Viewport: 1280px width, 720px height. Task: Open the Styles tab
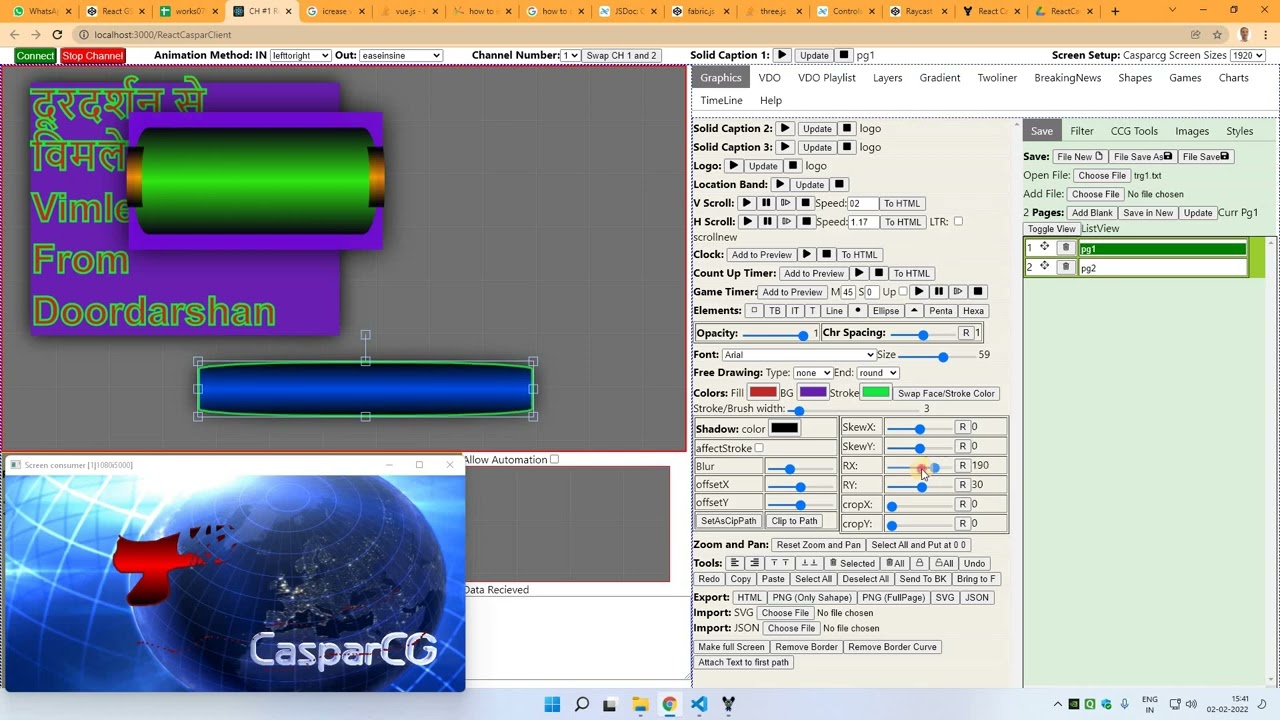[x=1239, y=131]
